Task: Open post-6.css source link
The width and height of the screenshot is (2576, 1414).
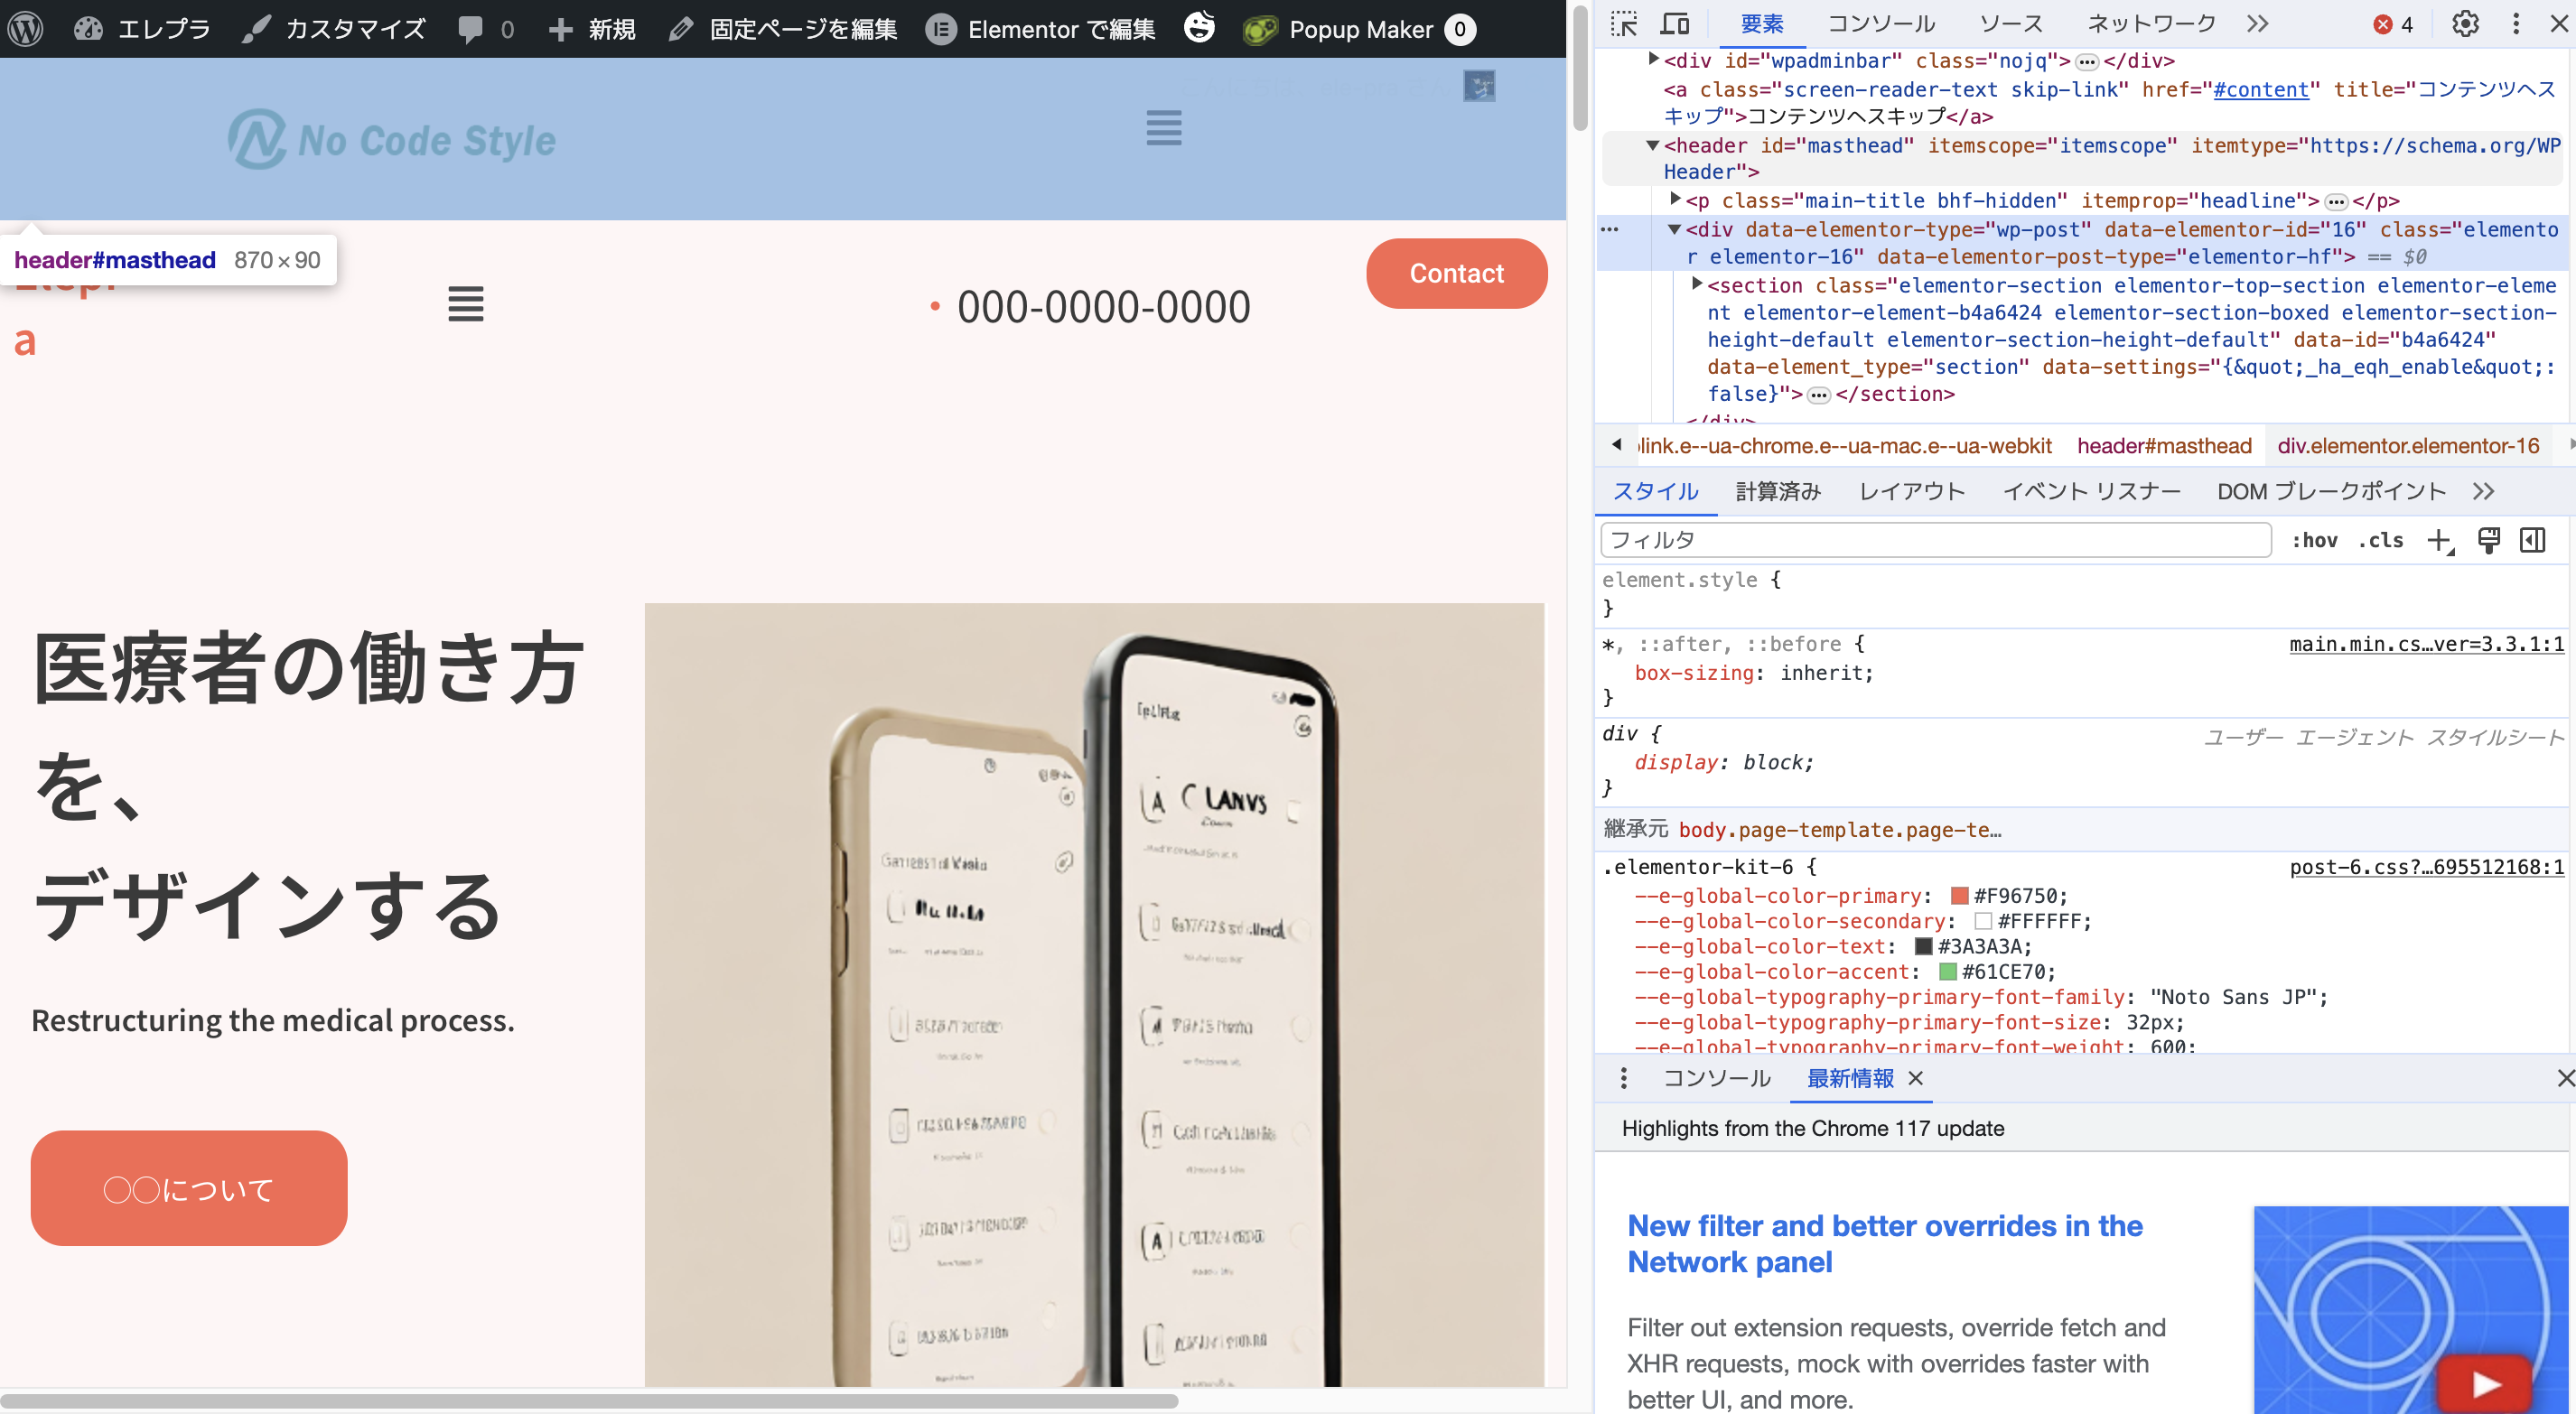Action: click(2426, 867)
